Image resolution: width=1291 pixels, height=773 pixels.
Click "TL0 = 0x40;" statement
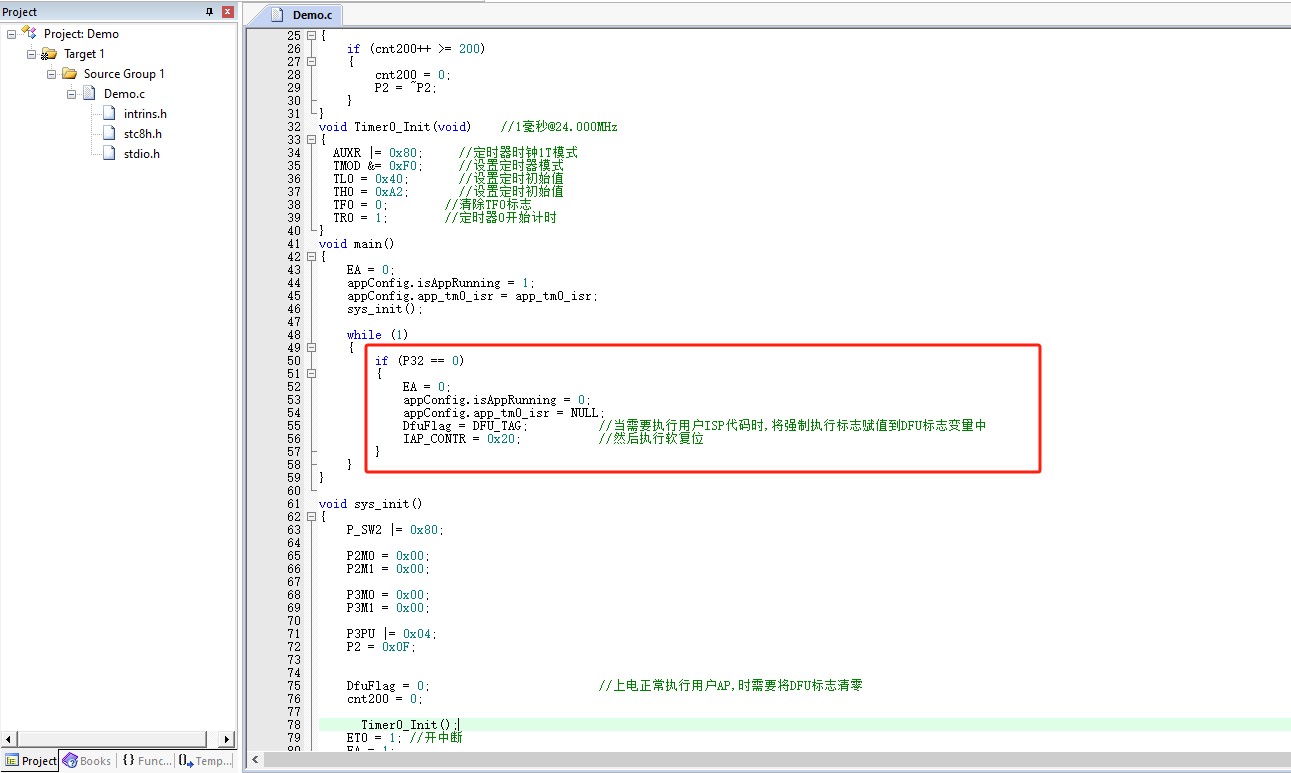[x=371, y=178]
